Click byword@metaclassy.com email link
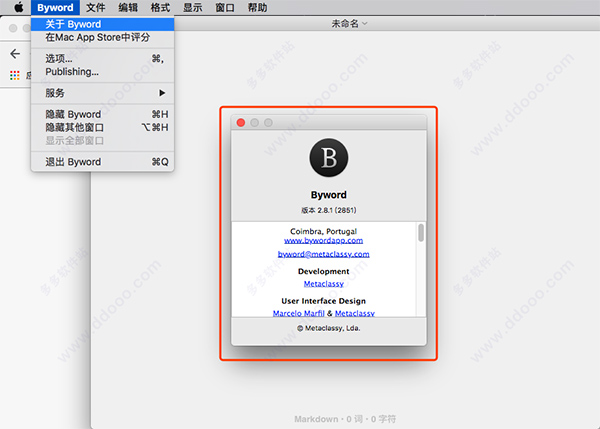The width and height of the screenshot is (600, 429). click(x=323, y=254)
